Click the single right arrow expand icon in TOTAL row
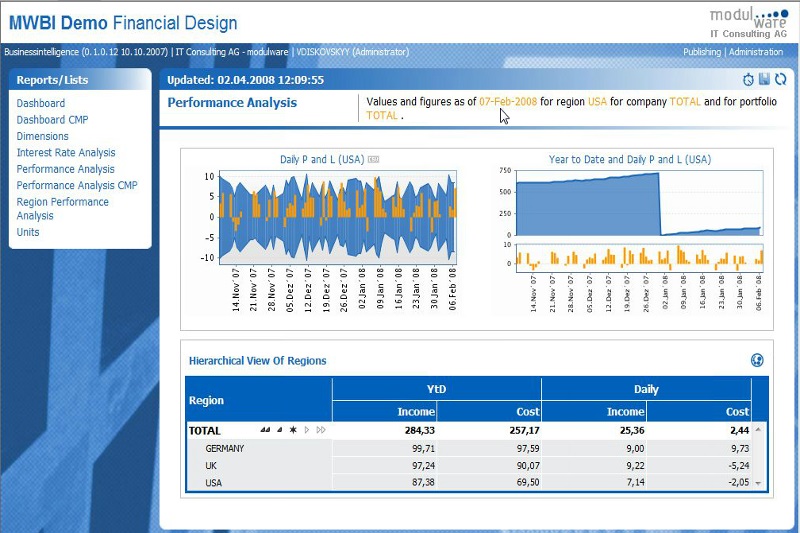 [307, 430]
